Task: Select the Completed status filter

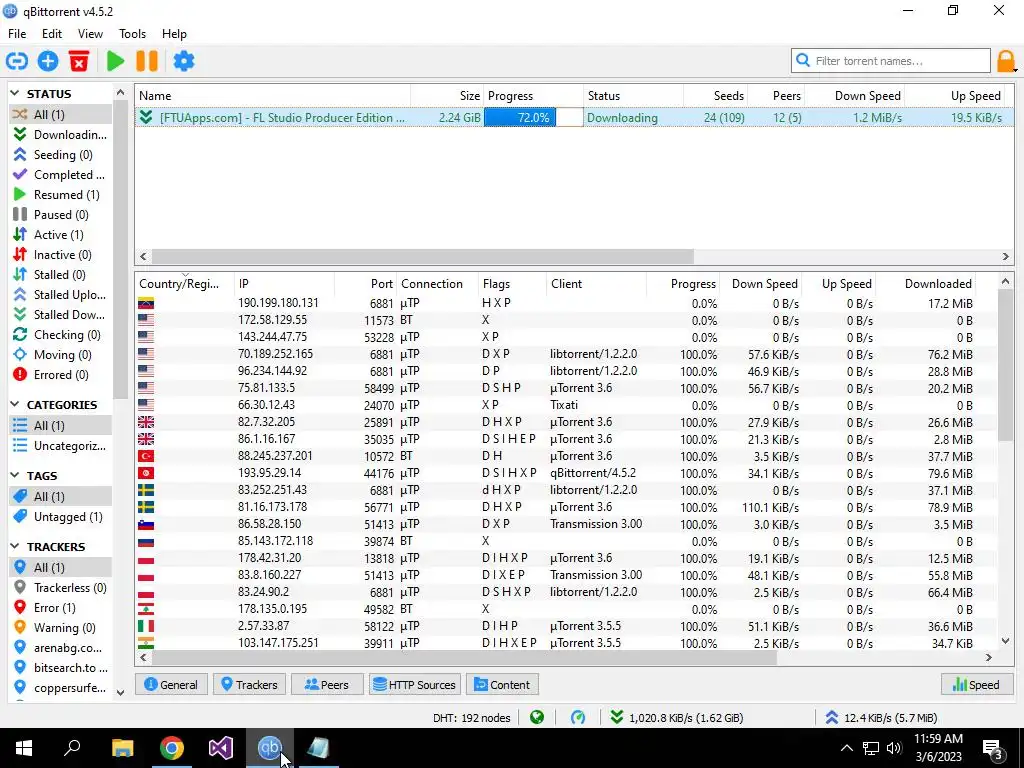Action: click(x=61, y=175)
